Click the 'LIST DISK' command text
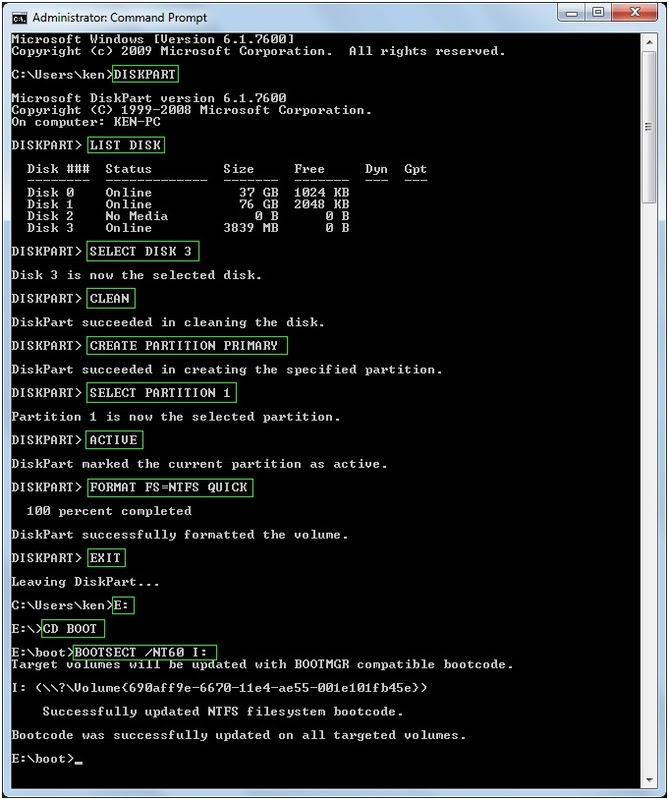The height and width of the screenshot is (800, 669). (126, 145)
